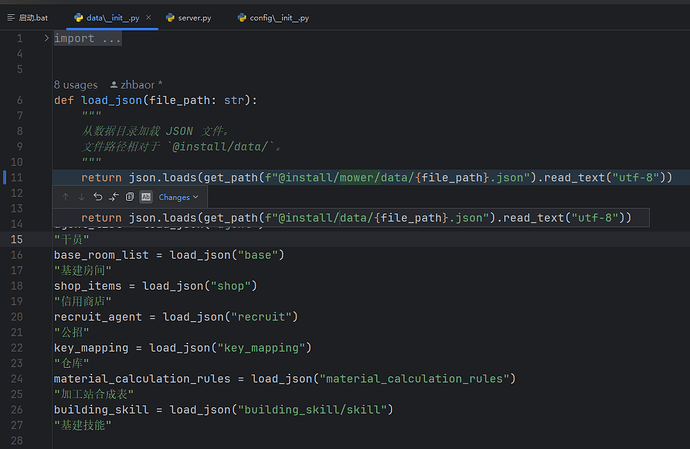Image resolution: width=690 pixels, height=449 pixels.
Task: Switch to the data\__init__.py tab
Action: coord(113,18)
